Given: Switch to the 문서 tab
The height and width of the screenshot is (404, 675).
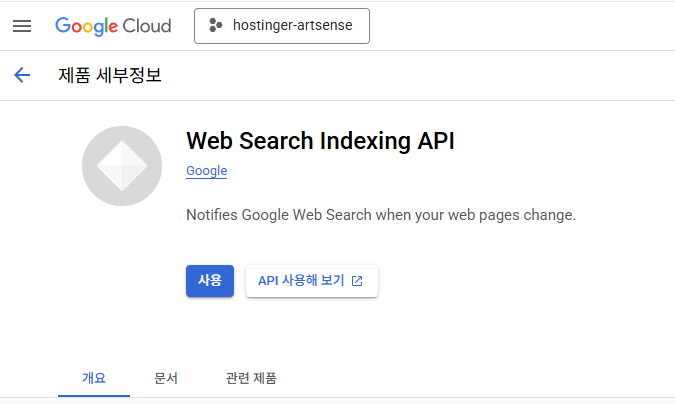Looking at the screenshot, I should point(166,378).
